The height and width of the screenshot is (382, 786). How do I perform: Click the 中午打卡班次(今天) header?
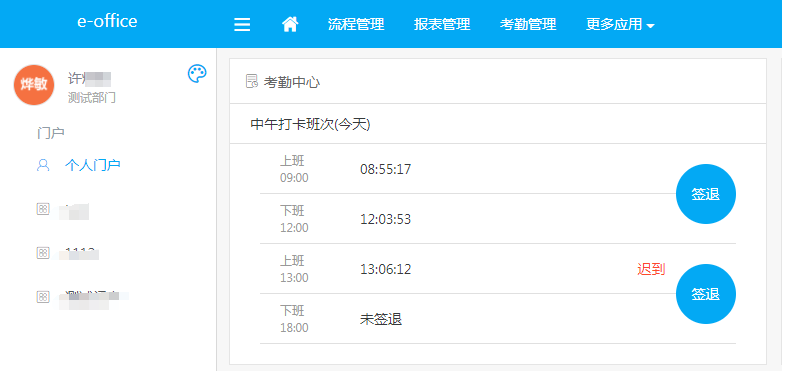coord(310,124)
